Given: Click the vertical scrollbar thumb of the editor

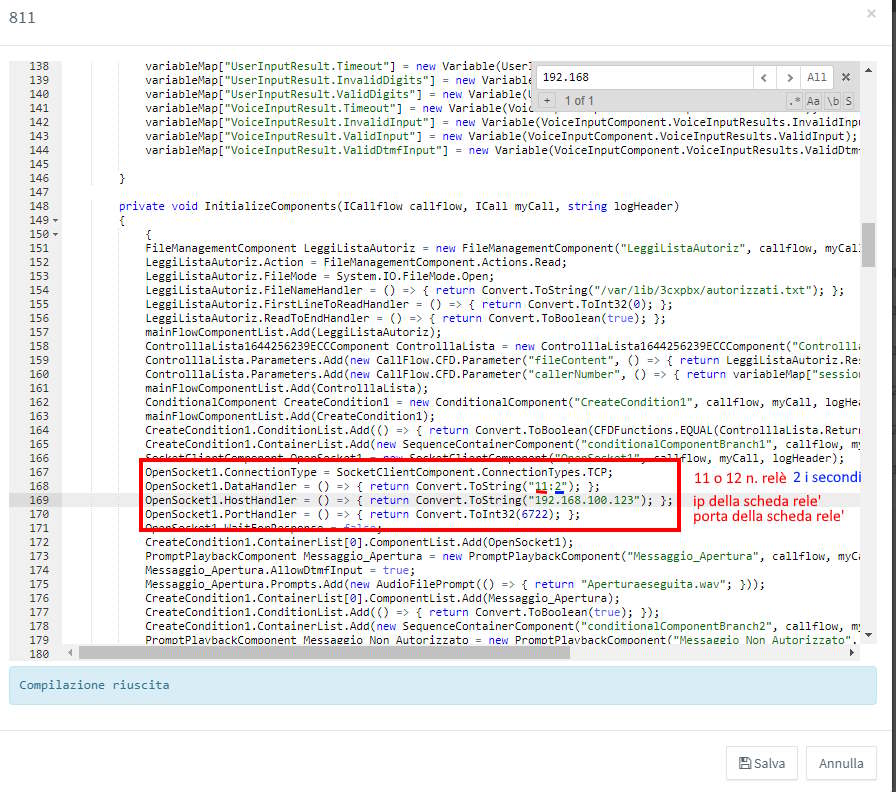Looking at the screenshot, I should pyautogui.click(x=869, y=245).
